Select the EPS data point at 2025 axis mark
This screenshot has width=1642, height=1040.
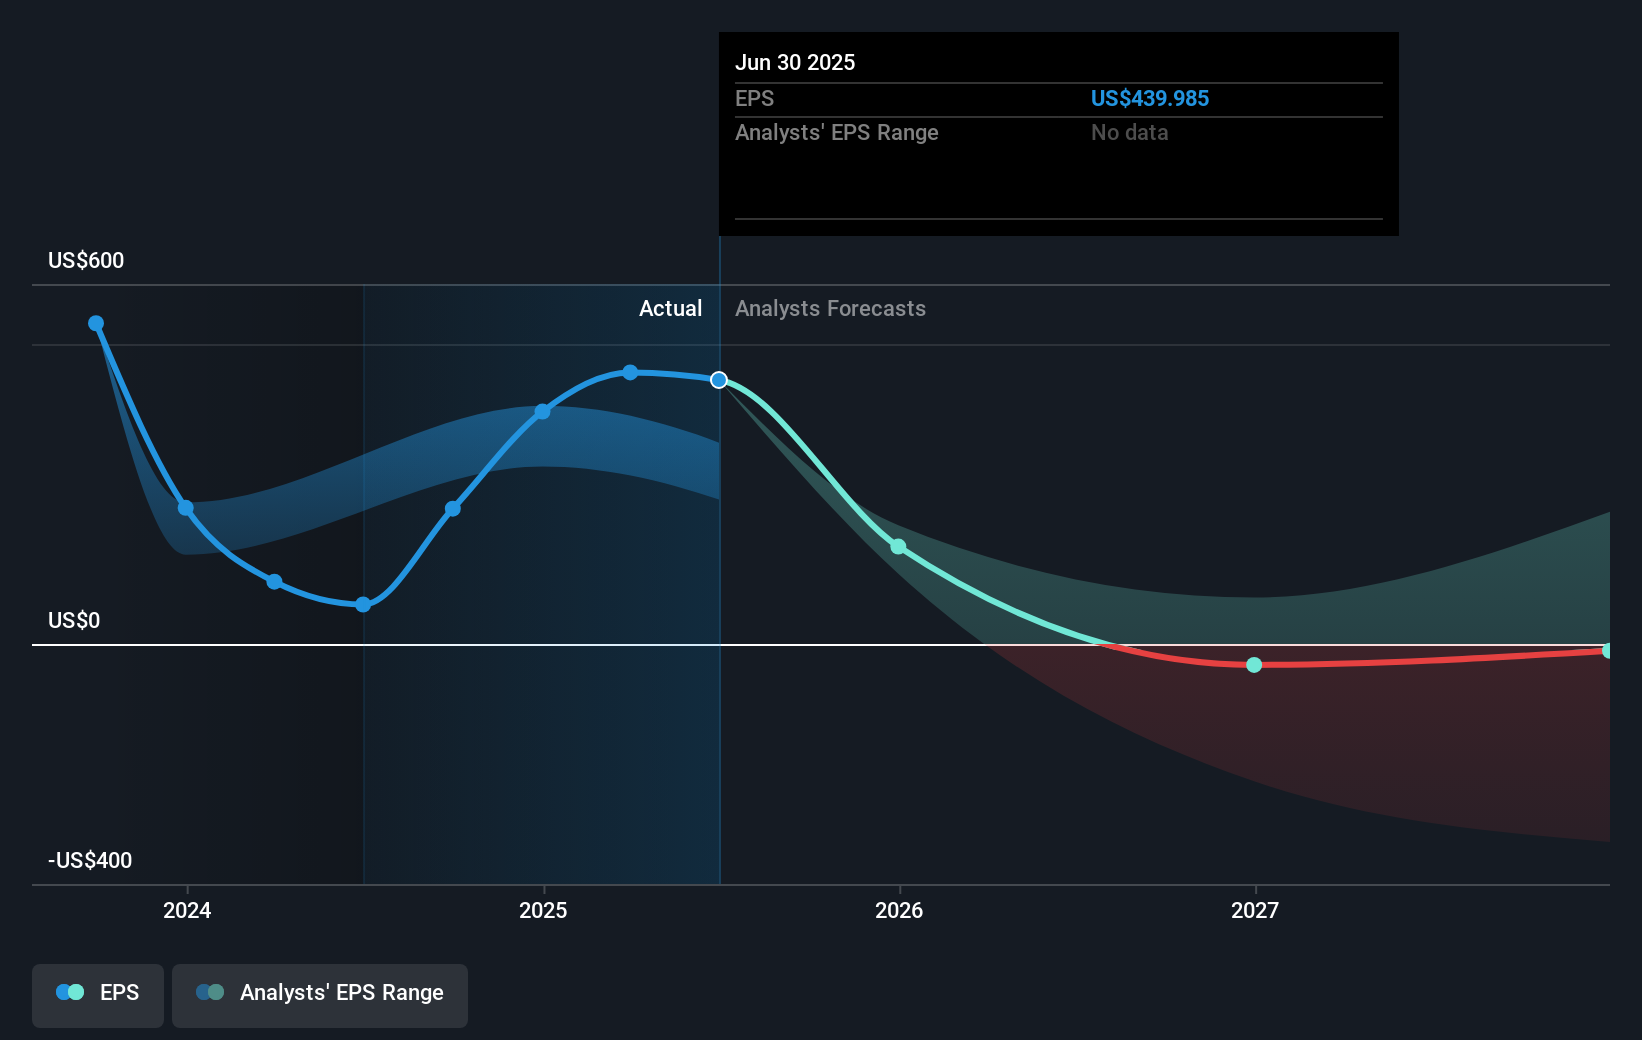pos(542,411)
